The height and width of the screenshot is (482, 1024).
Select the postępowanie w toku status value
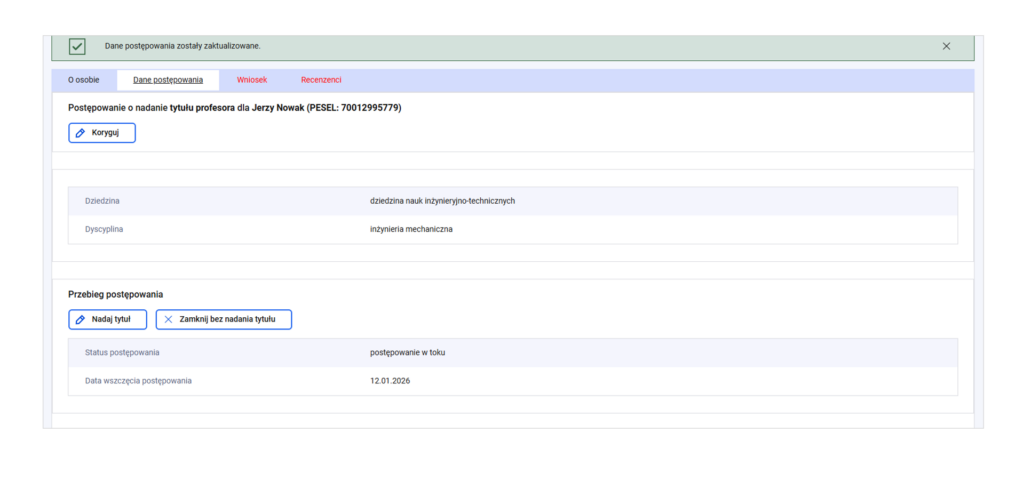(414, 353)
